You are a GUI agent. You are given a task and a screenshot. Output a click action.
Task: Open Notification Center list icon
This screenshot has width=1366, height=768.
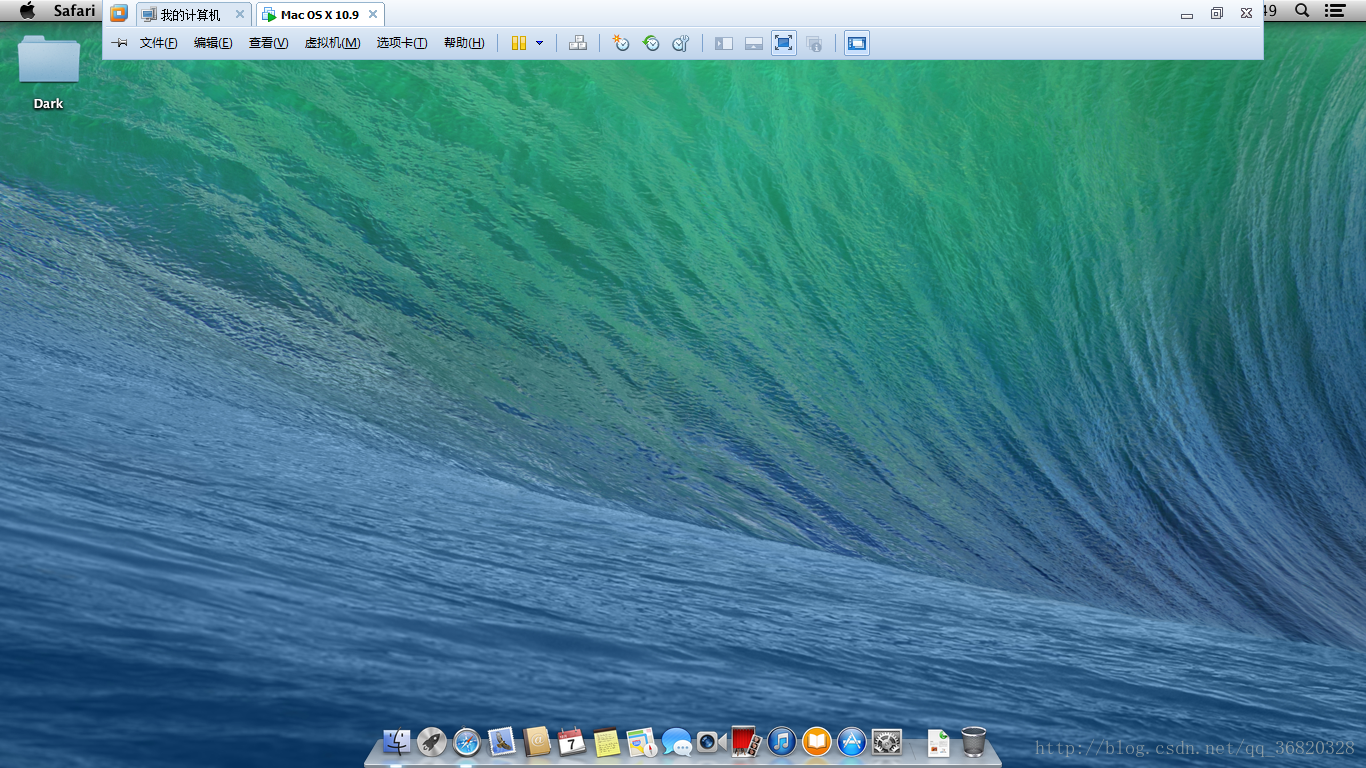click(1335, 11)
